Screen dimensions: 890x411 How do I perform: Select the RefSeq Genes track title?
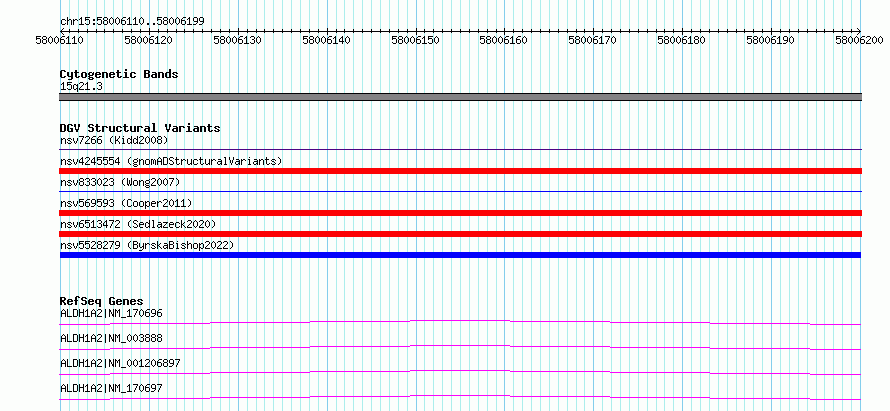(102, 301)
